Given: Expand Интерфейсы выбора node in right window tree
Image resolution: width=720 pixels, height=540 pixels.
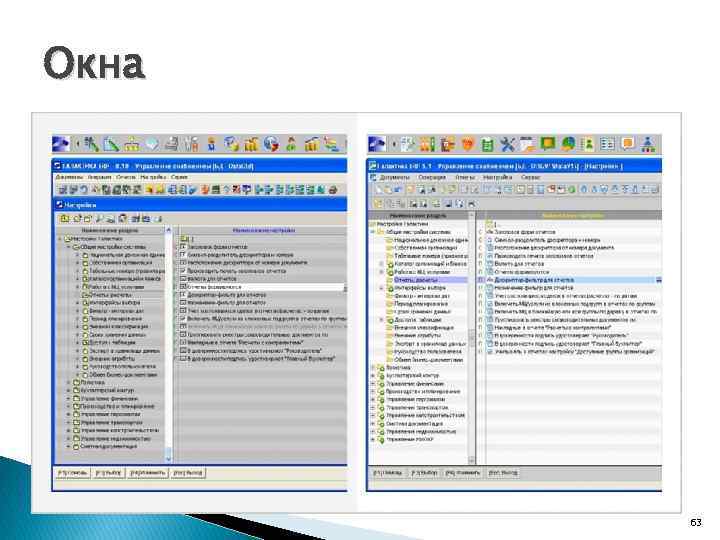Looking at the screenshot, I should [382, 288].
